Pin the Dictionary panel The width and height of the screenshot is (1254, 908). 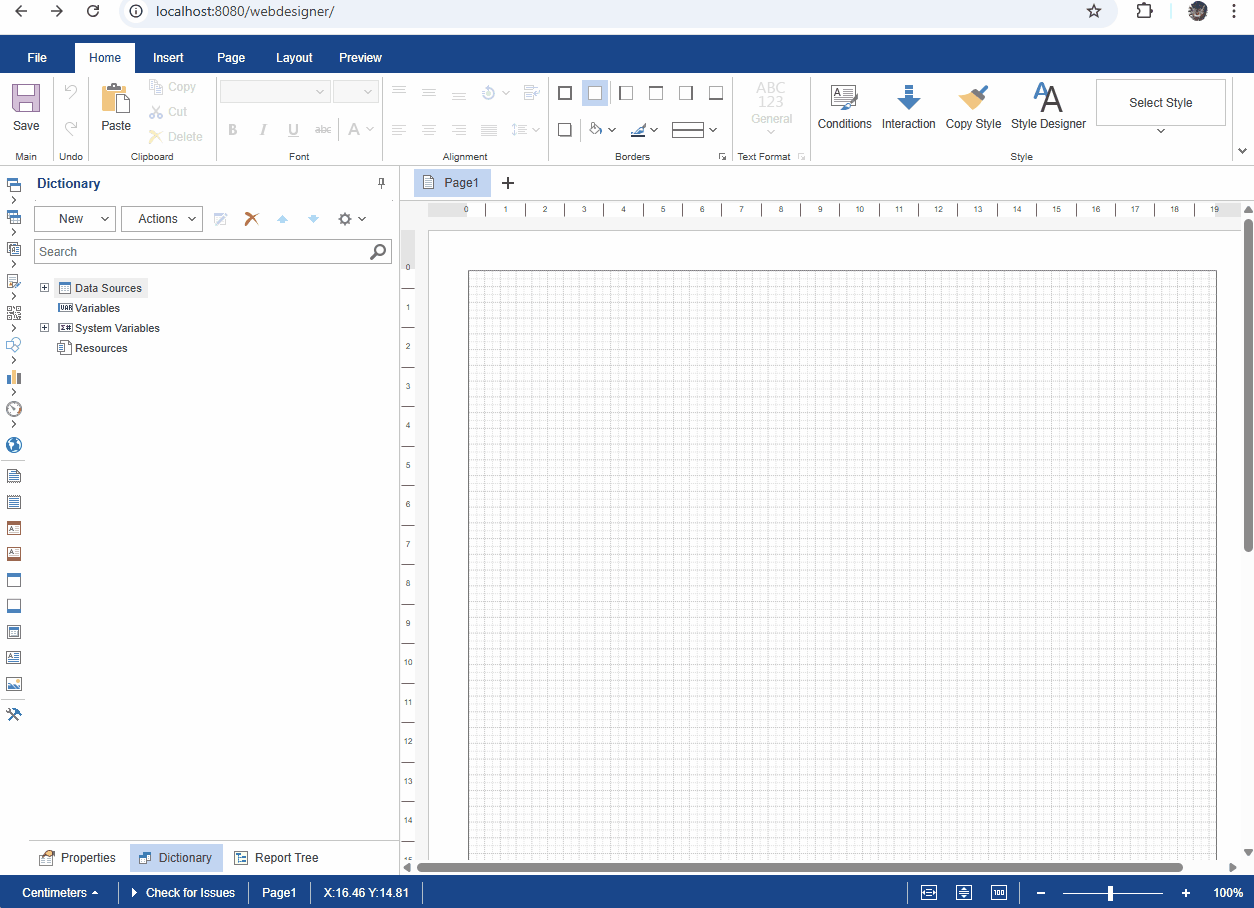click(x=381, y=183)
